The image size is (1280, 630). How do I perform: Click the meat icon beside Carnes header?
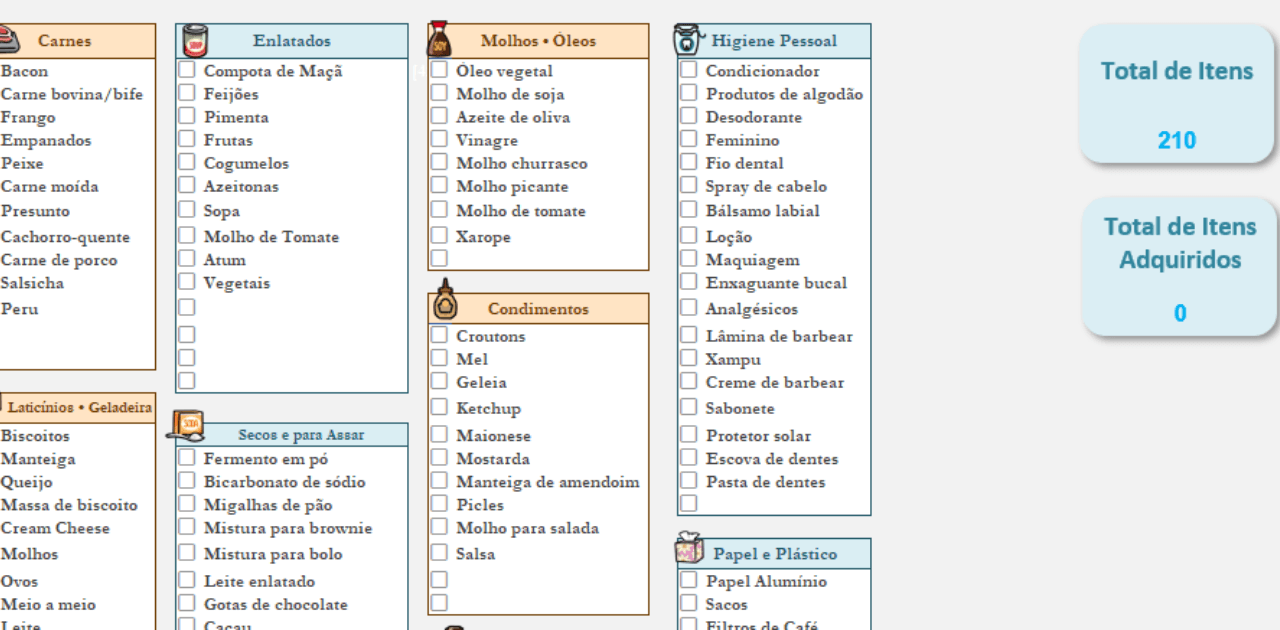coord(8,40)
